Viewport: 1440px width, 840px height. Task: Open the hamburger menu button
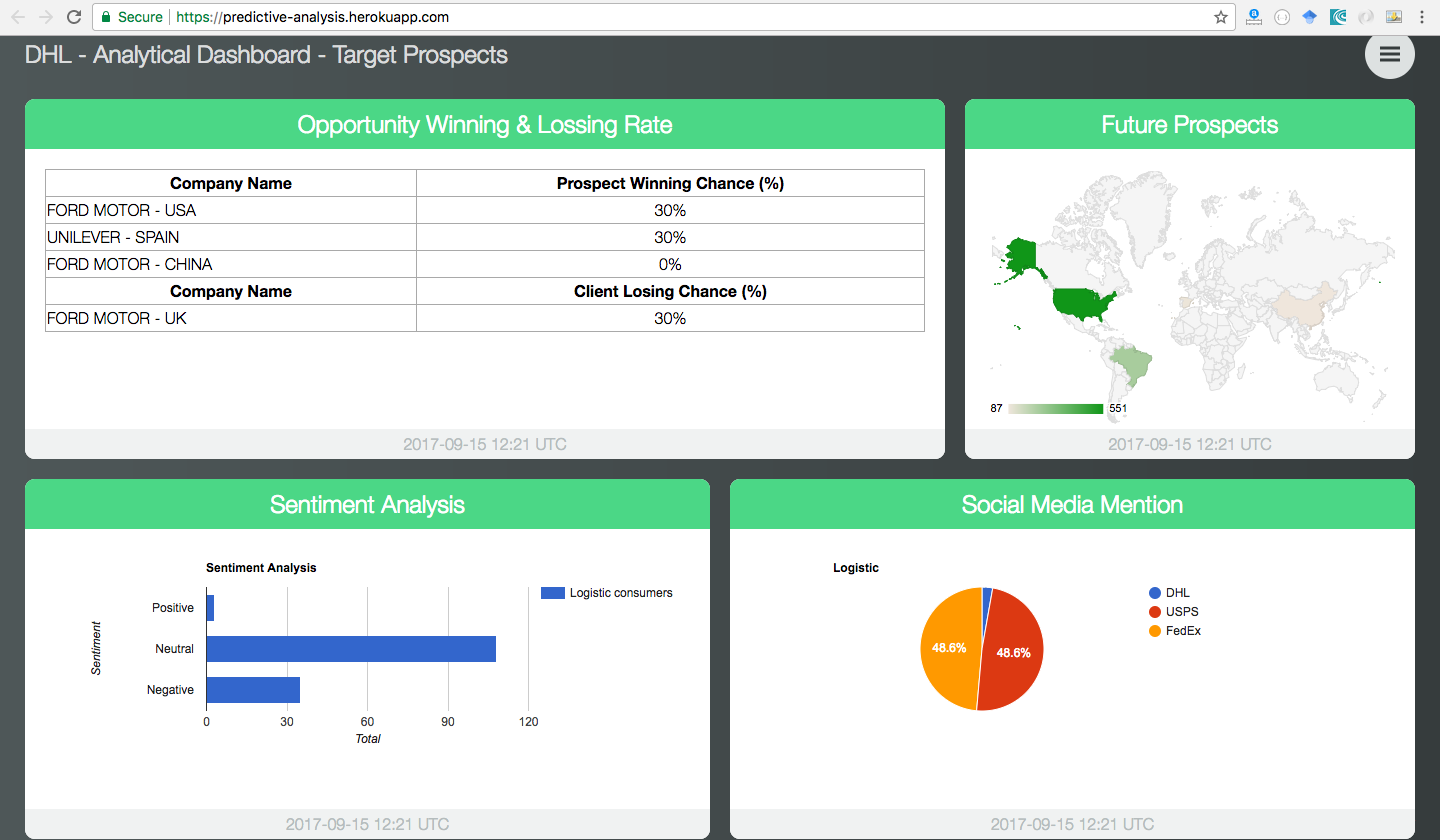coord(1389,54)
